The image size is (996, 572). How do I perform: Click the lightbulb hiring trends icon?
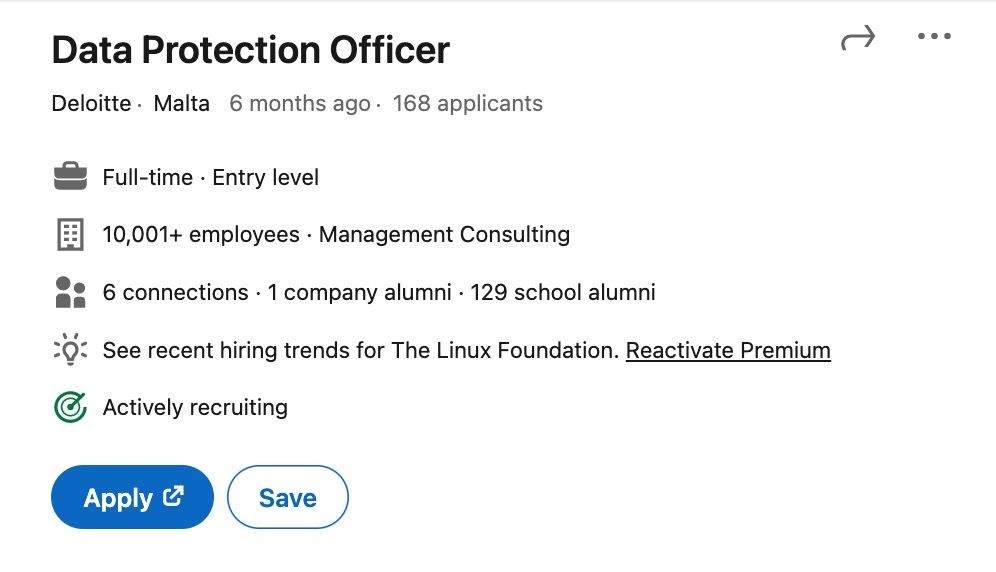point(70,351)
